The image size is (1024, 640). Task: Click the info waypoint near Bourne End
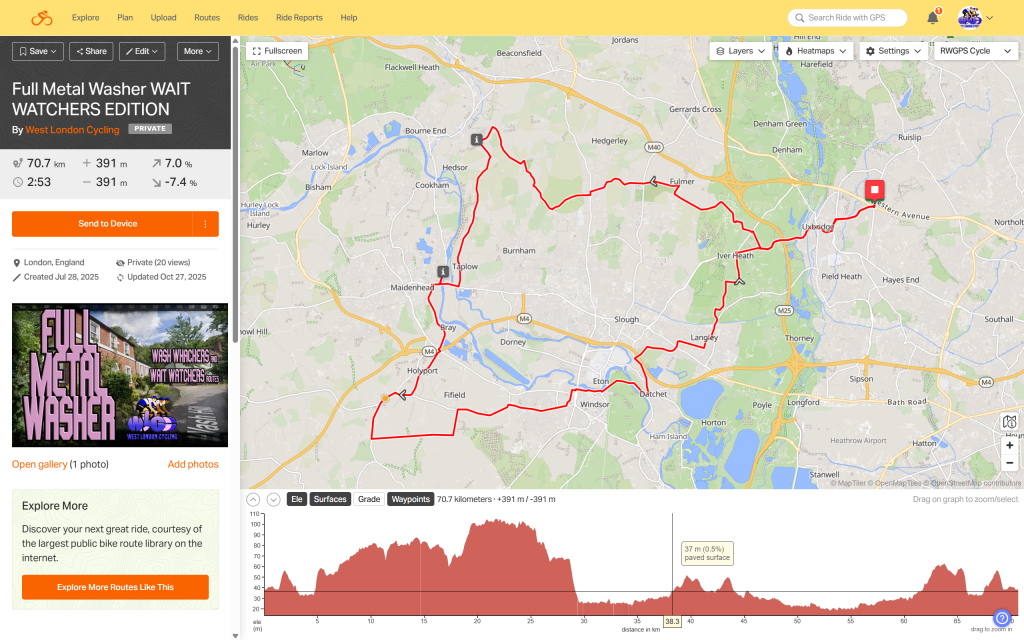point(477,139)
